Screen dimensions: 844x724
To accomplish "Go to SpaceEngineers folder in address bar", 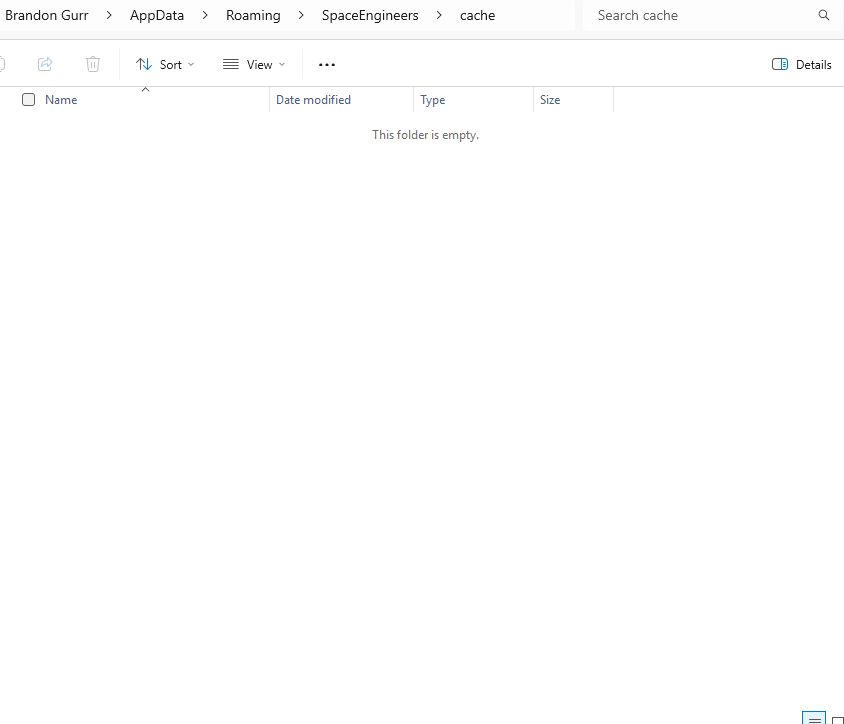I will pos(370,16).
